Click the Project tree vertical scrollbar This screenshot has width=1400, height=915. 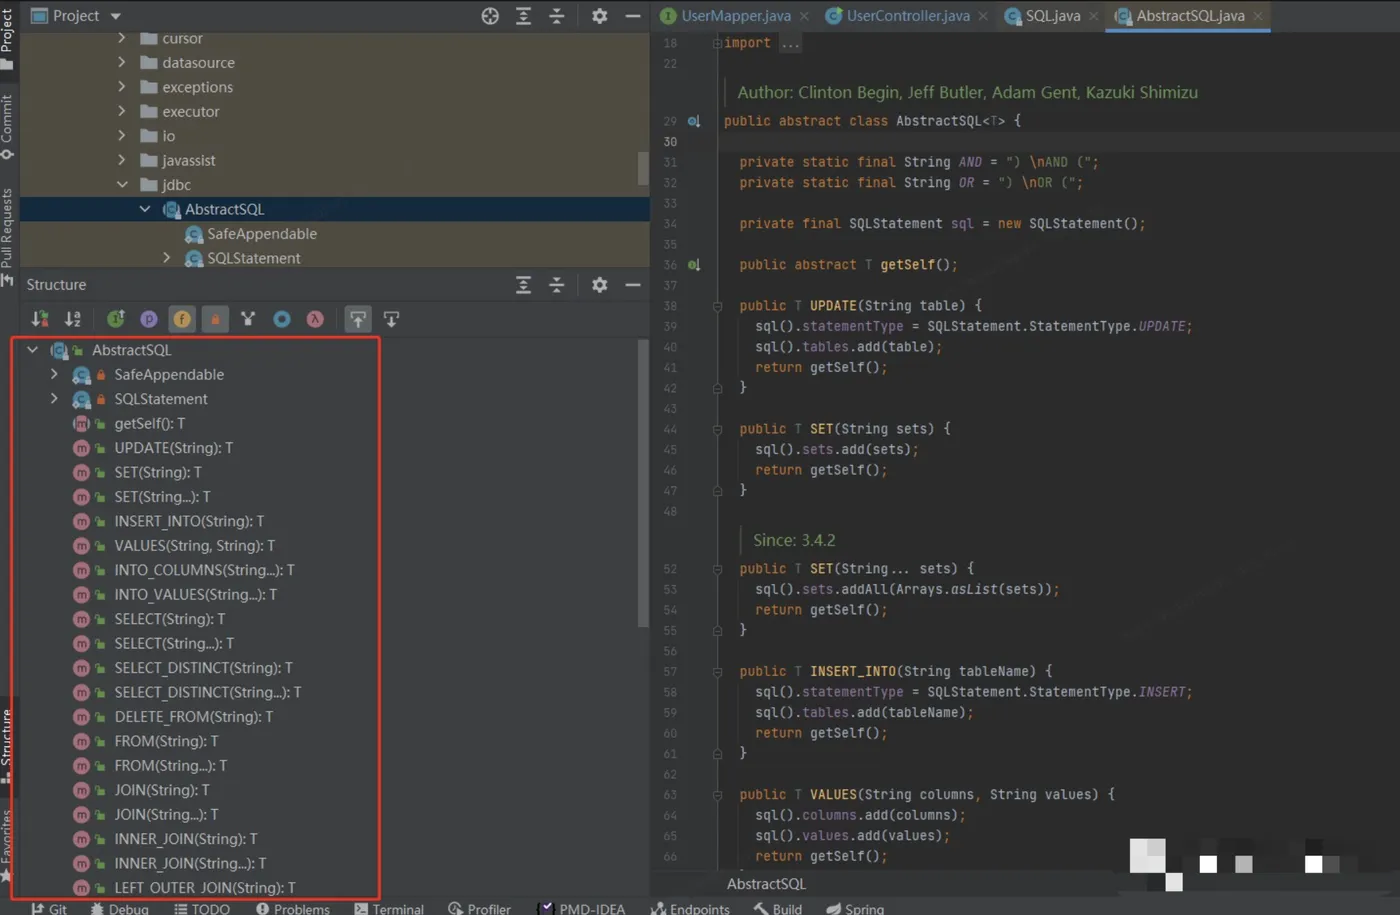[x=643, y=168]
